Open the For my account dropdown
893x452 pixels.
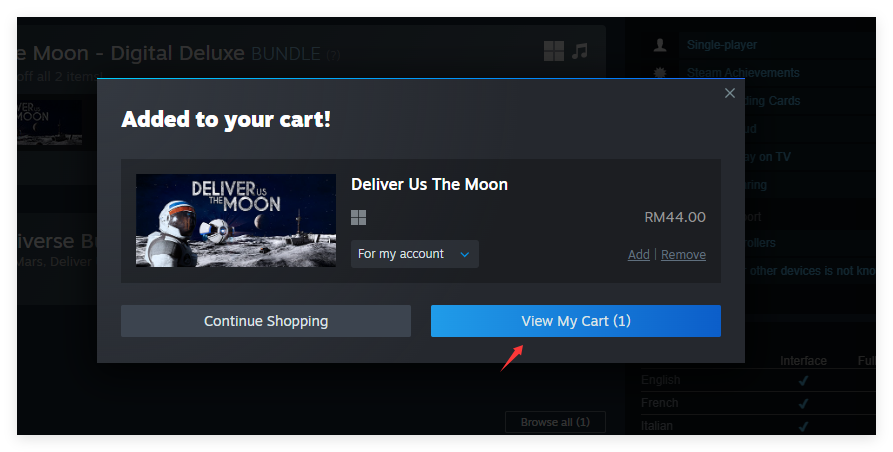click(415, 254)
